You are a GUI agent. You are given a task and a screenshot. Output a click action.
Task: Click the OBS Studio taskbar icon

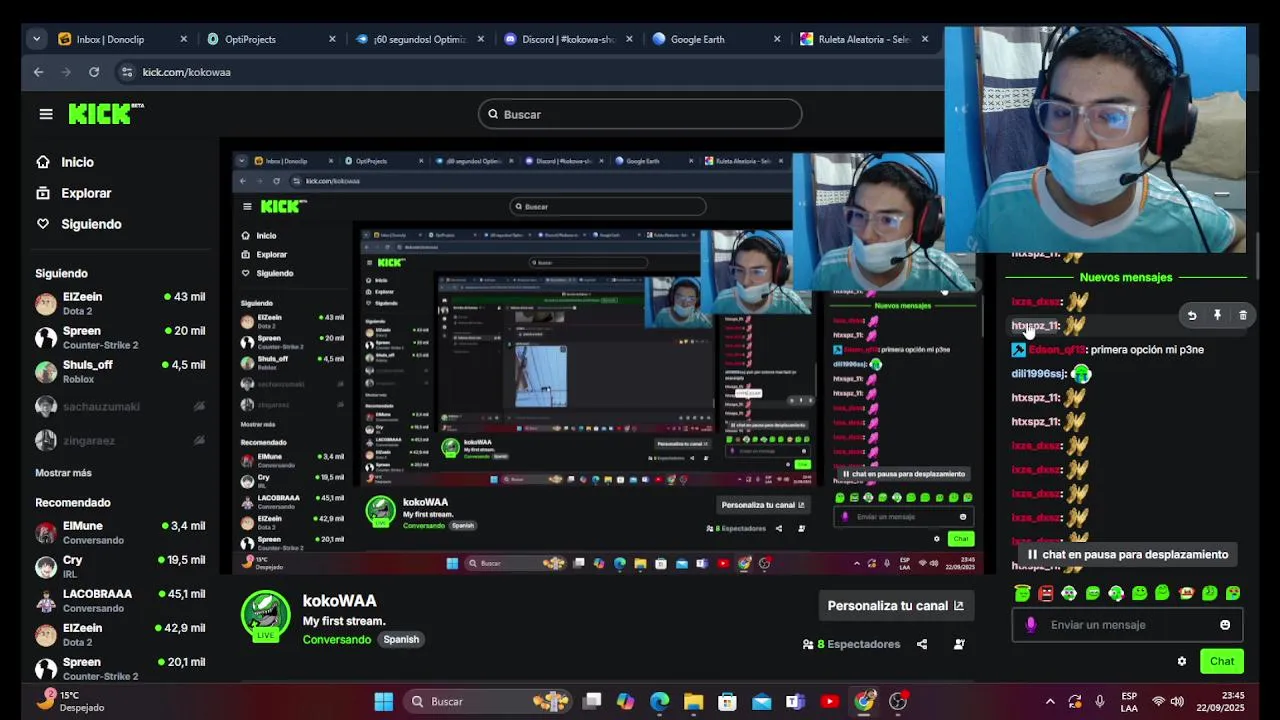(x=898, y=701)
